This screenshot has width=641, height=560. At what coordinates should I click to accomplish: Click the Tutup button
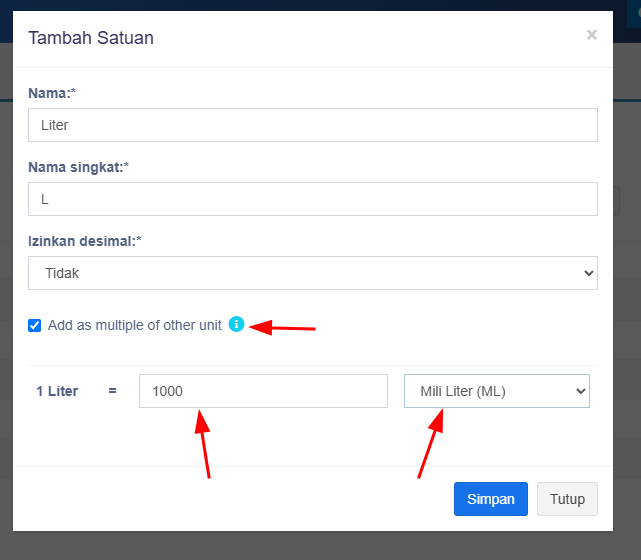pyautogui.click(x=567, y=499)
